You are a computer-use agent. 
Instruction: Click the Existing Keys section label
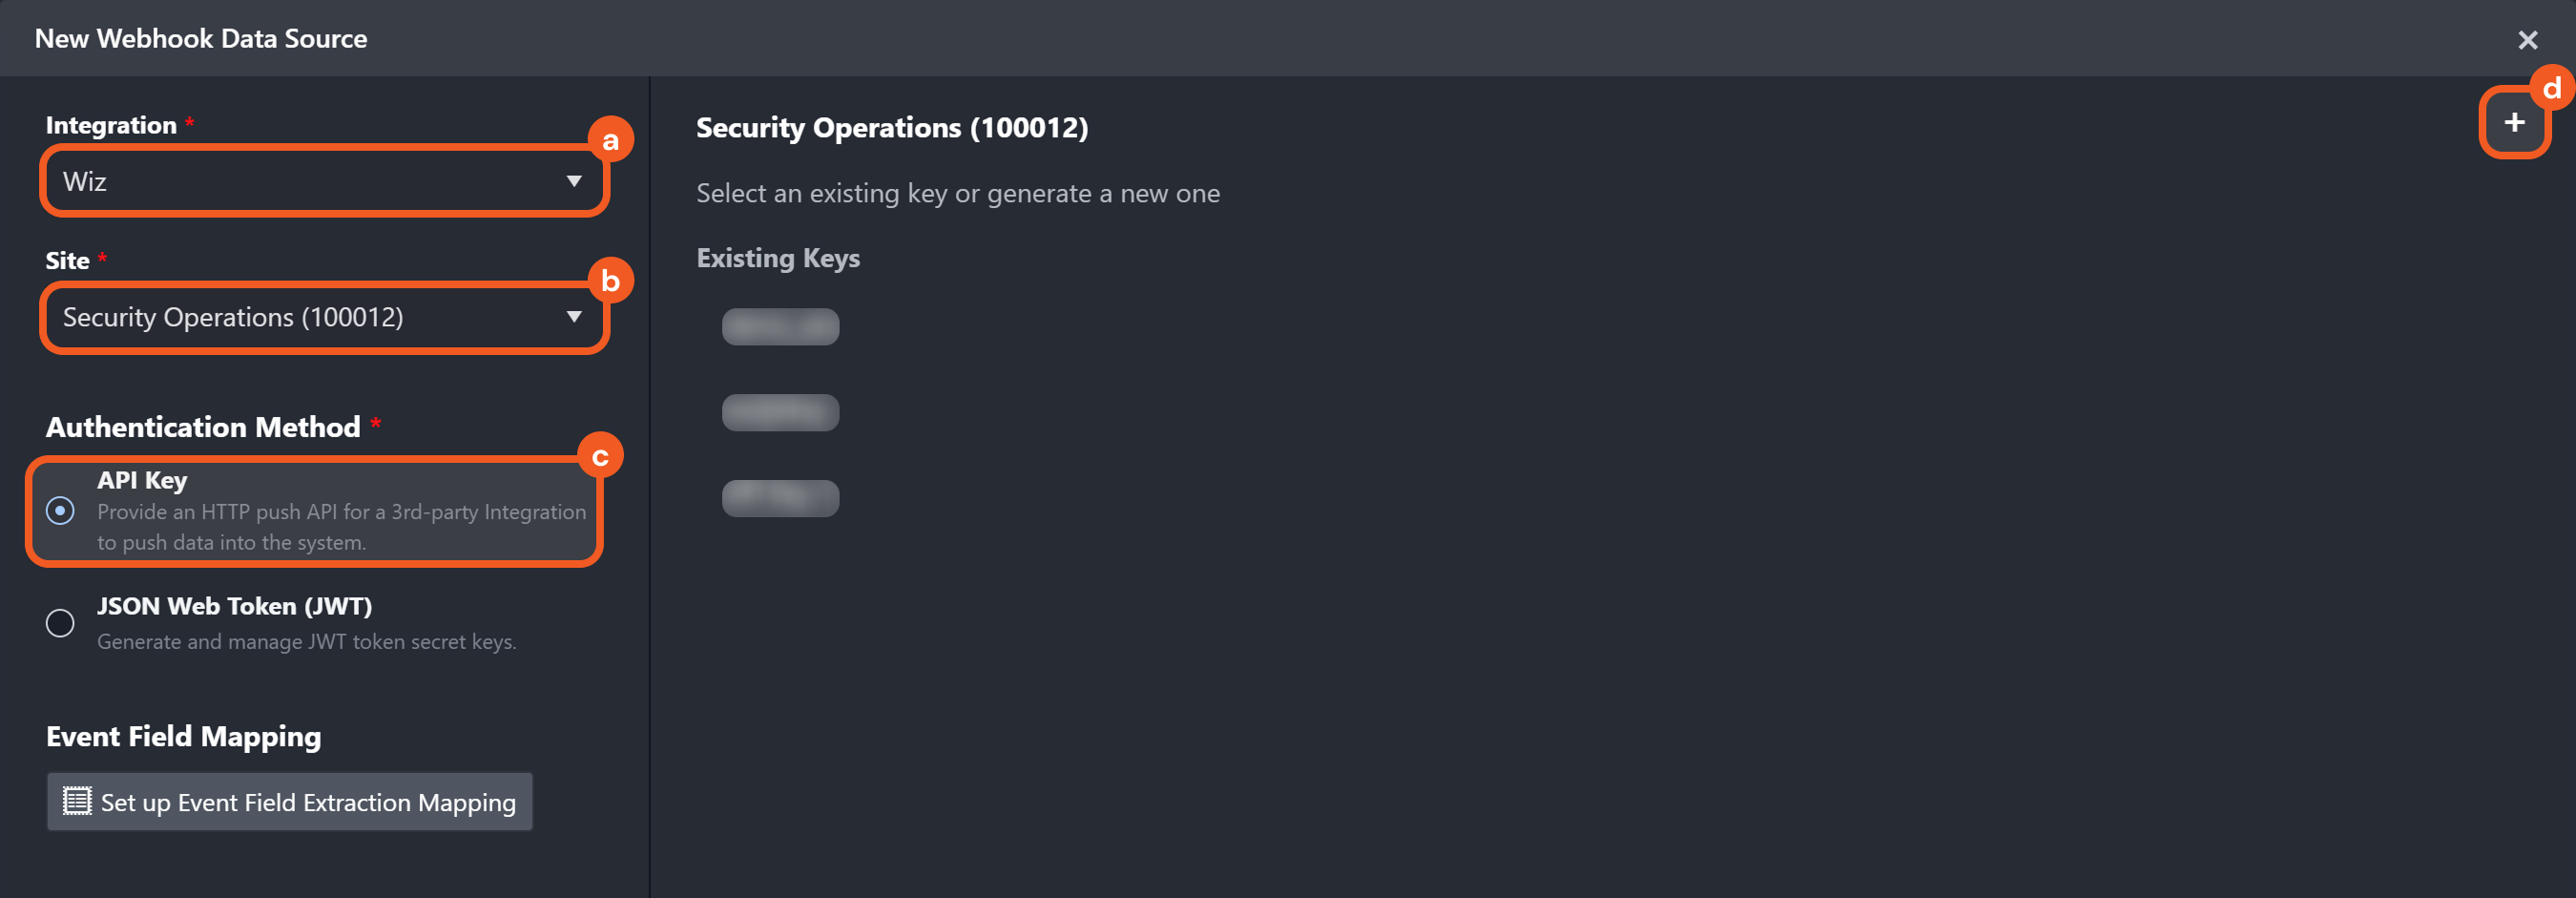point(778,258)
